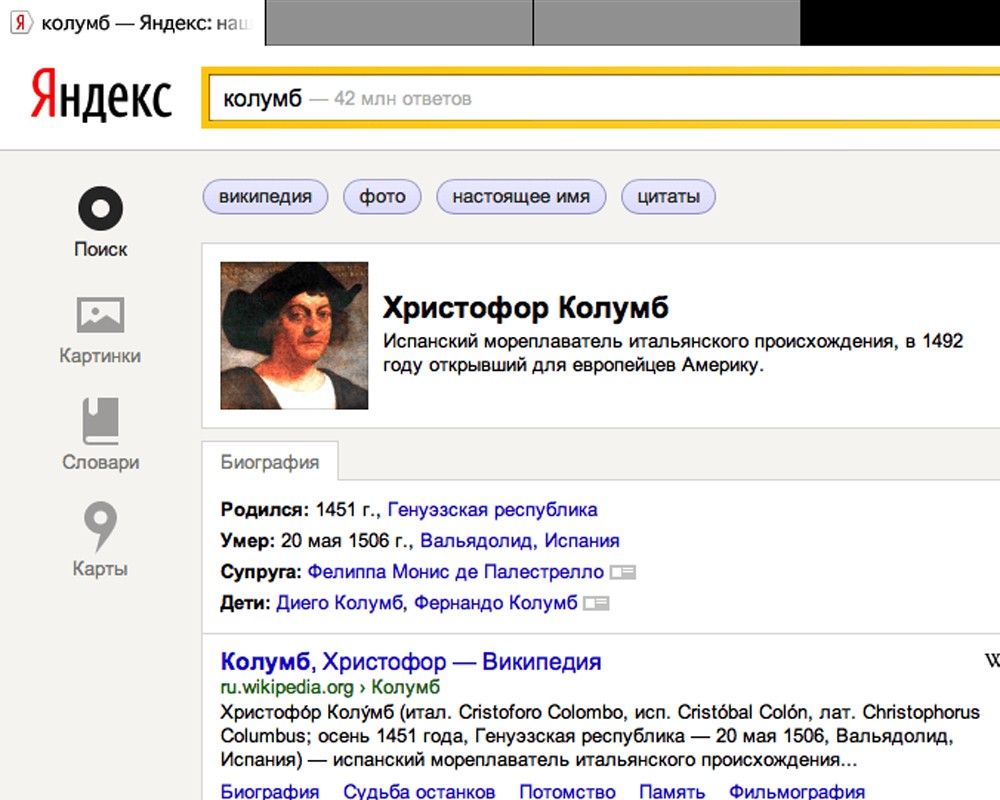Open Картинки images icon in sidebar
Viewport: 1000px width, 800px height.
point(100,315)
